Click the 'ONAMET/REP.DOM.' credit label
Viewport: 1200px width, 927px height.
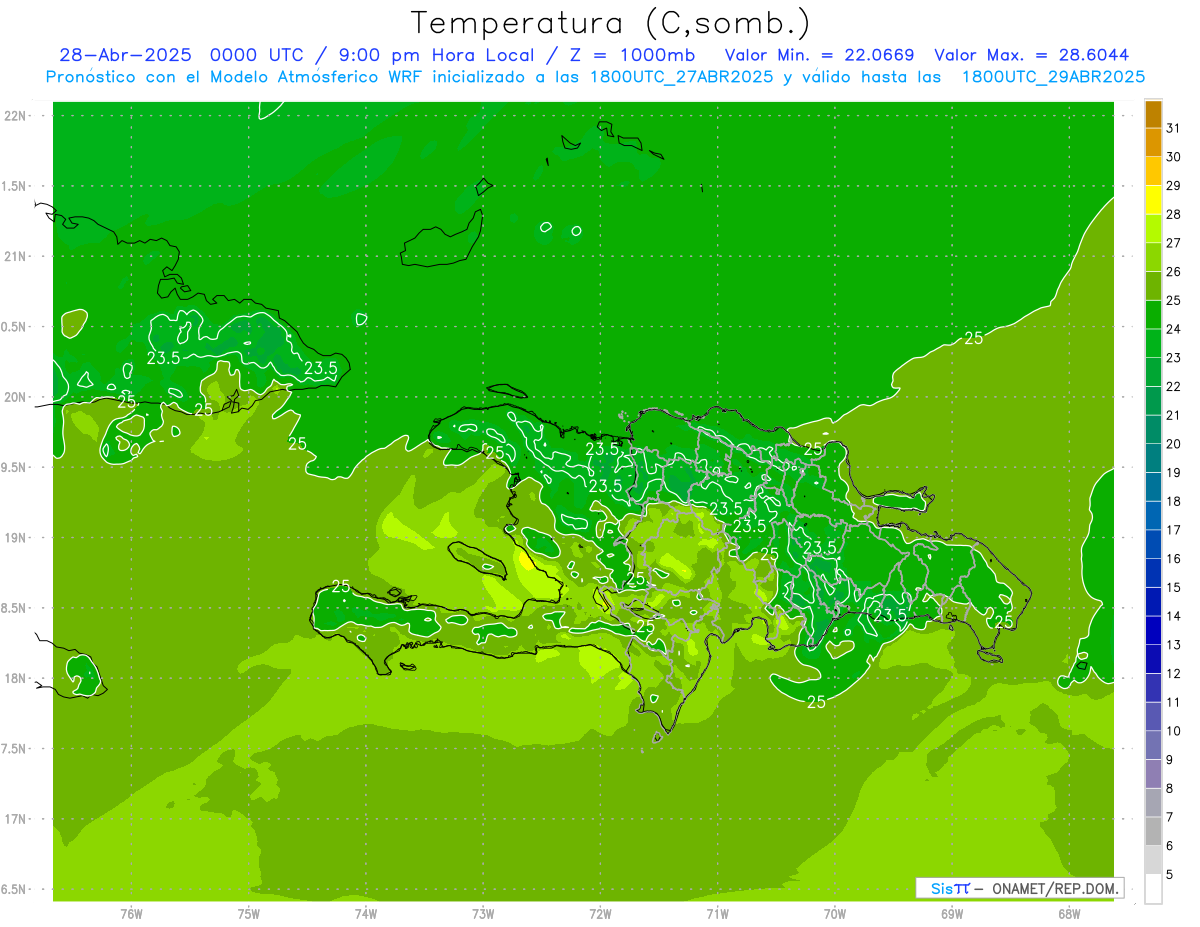(1054, 888)
